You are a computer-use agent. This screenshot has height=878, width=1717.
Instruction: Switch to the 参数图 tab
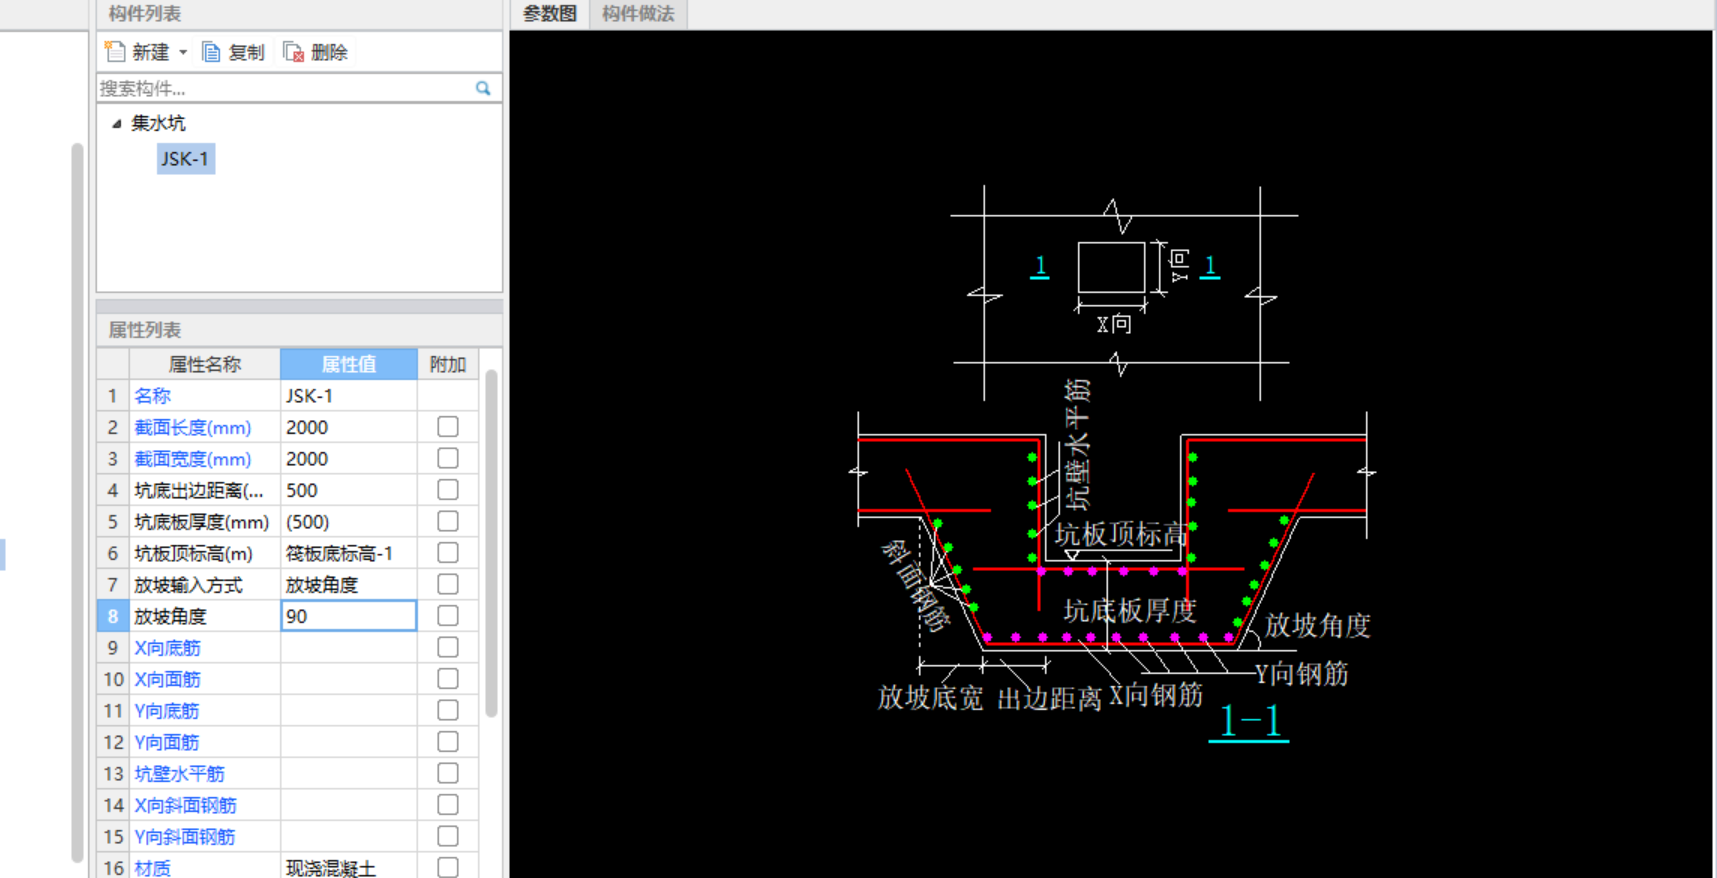click(x=549, y=14)
